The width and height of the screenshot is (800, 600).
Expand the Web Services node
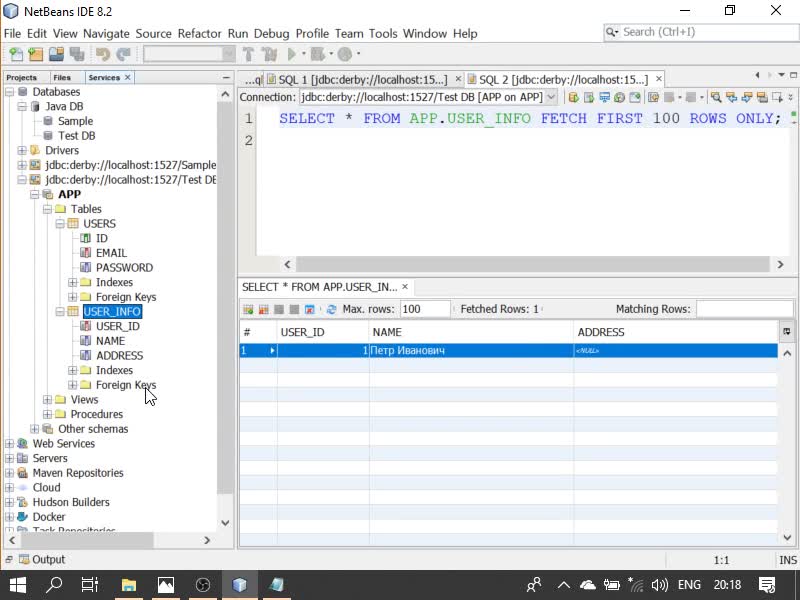9,443
